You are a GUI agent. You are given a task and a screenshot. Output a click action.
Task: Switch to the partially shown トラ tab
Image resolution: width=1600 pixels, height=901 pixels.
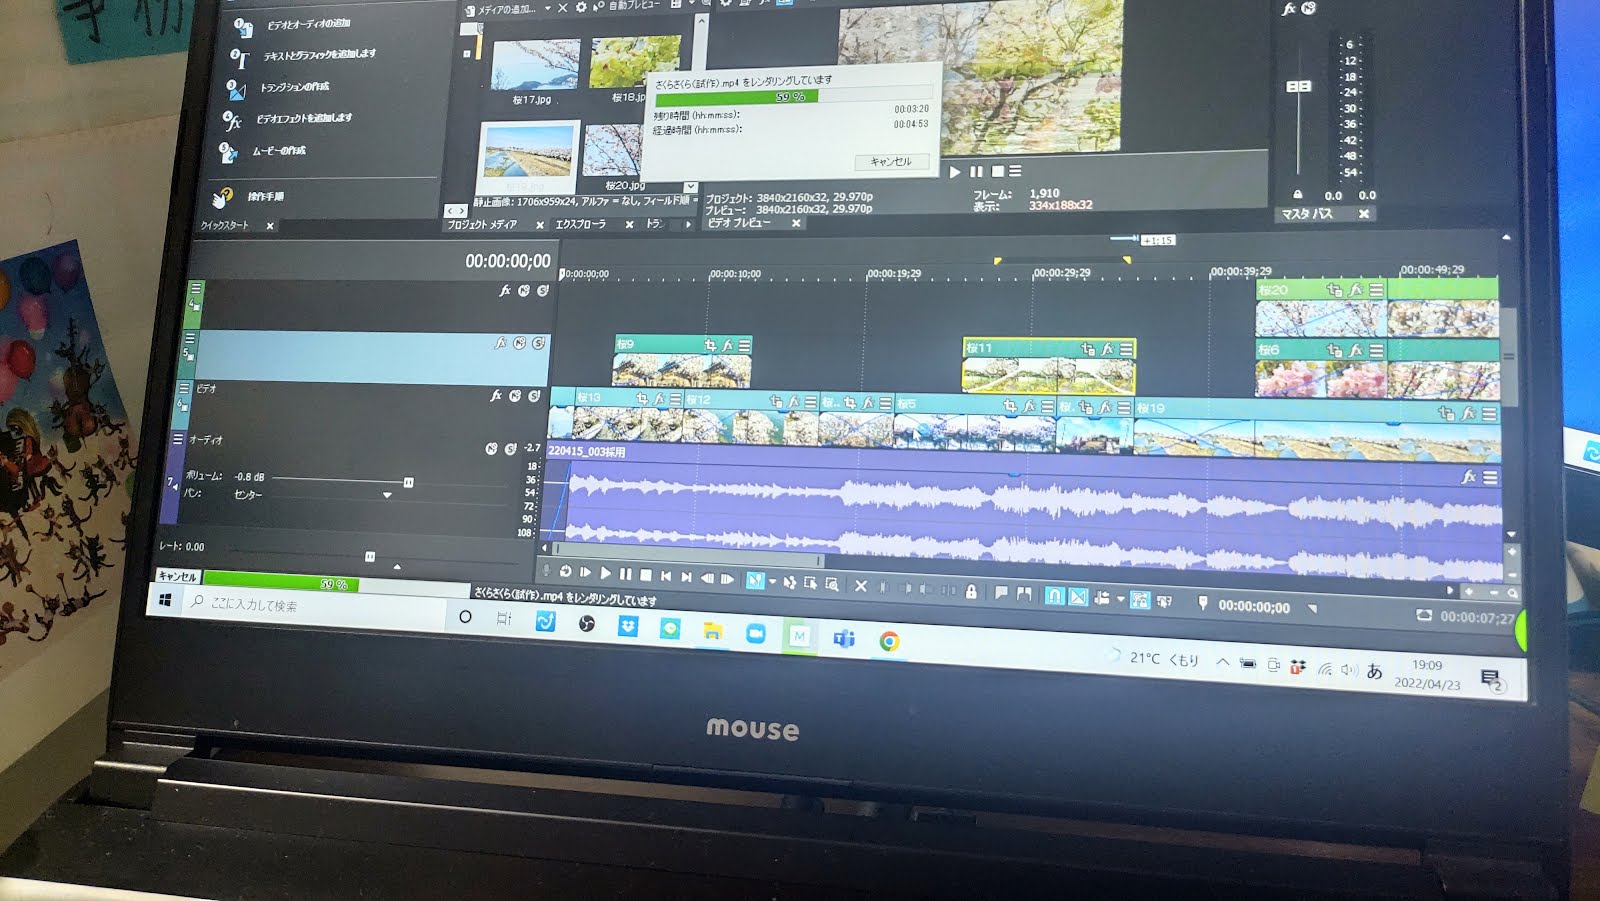[654, 224]
